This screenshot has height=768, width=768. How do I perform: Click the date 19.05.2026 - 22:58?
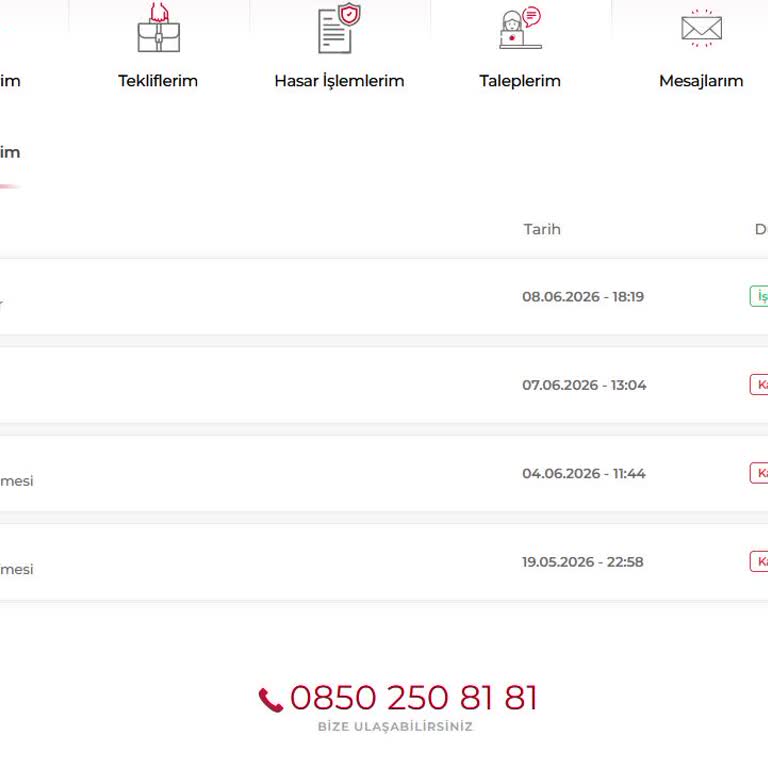pyautogui.click(x=583, y=562)
